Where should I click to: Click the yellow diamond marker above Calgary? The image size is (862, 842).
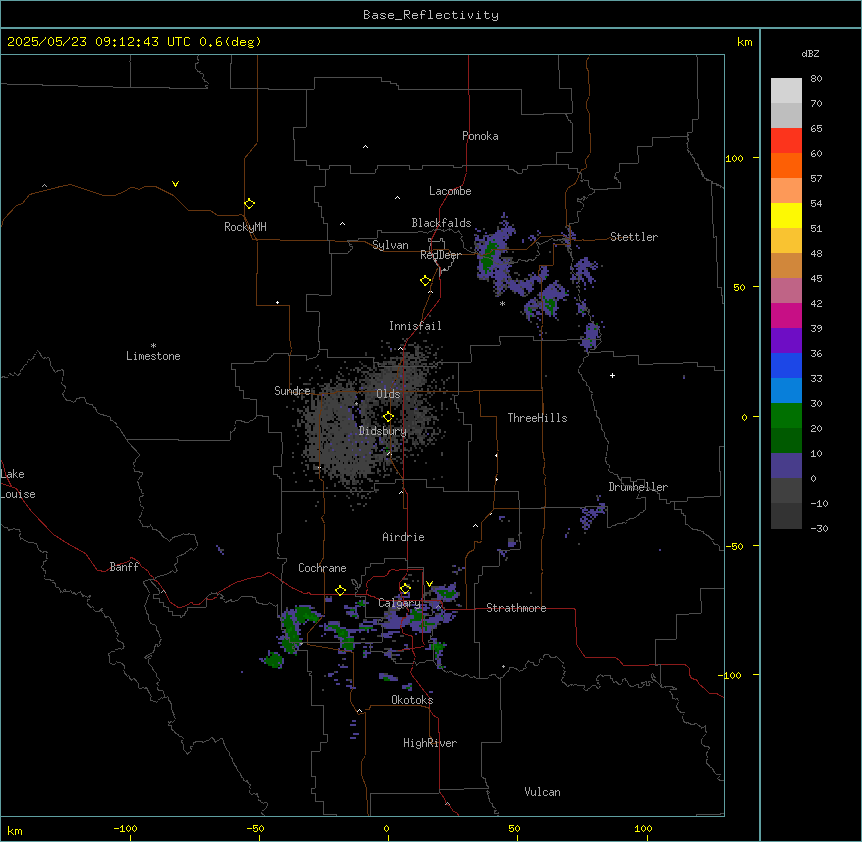[x=405, y=589]
